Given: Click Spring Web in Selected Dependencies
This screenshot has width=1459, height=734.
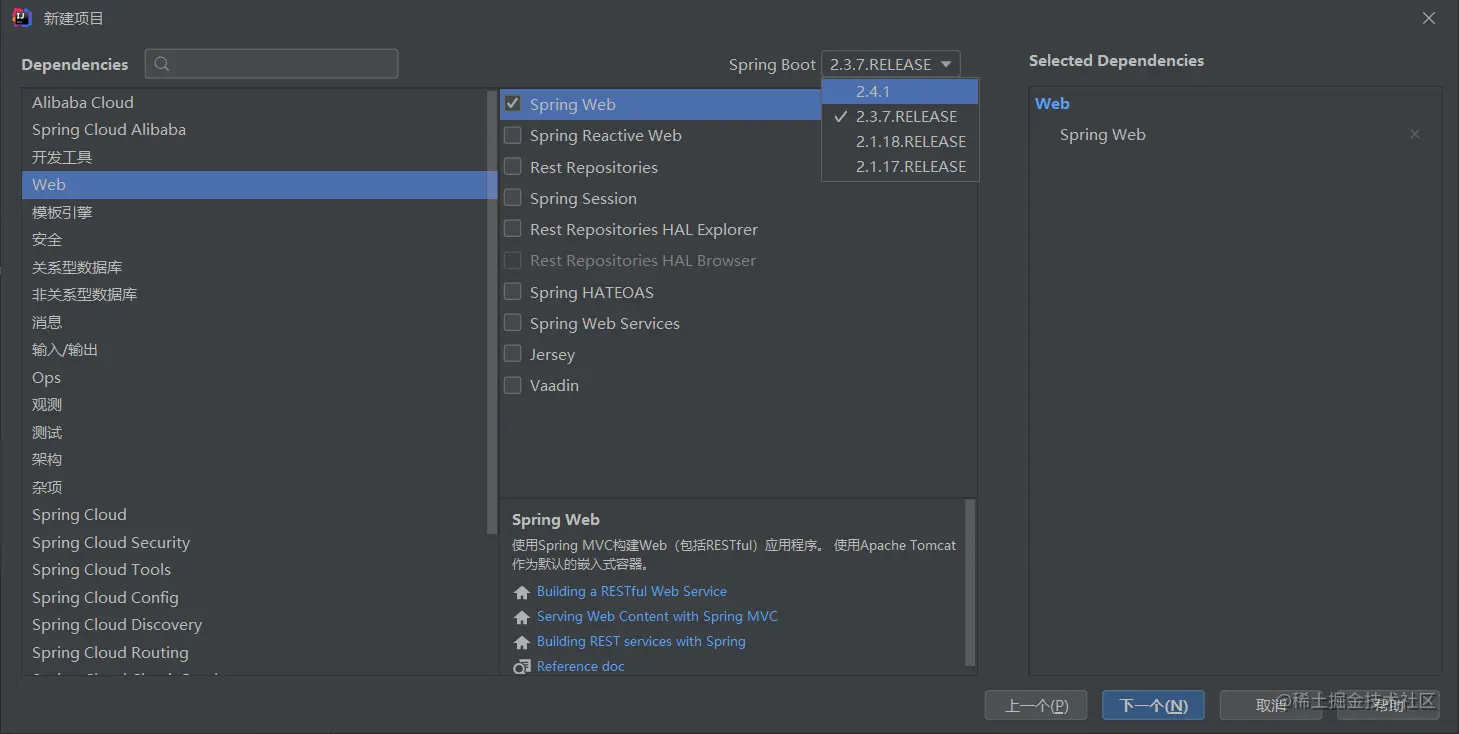Looking at the screenshot, I should [x=1102, y=134].
